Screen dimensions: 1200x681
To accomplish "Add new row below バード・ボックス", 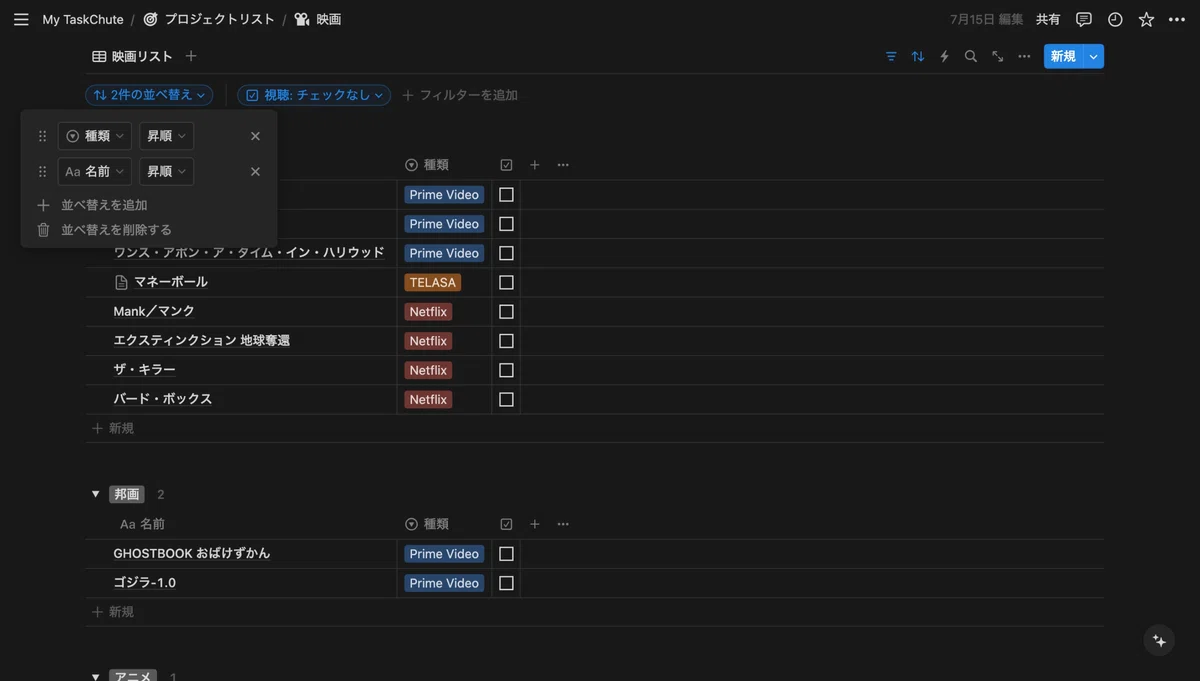I will (x=113, y=428).
